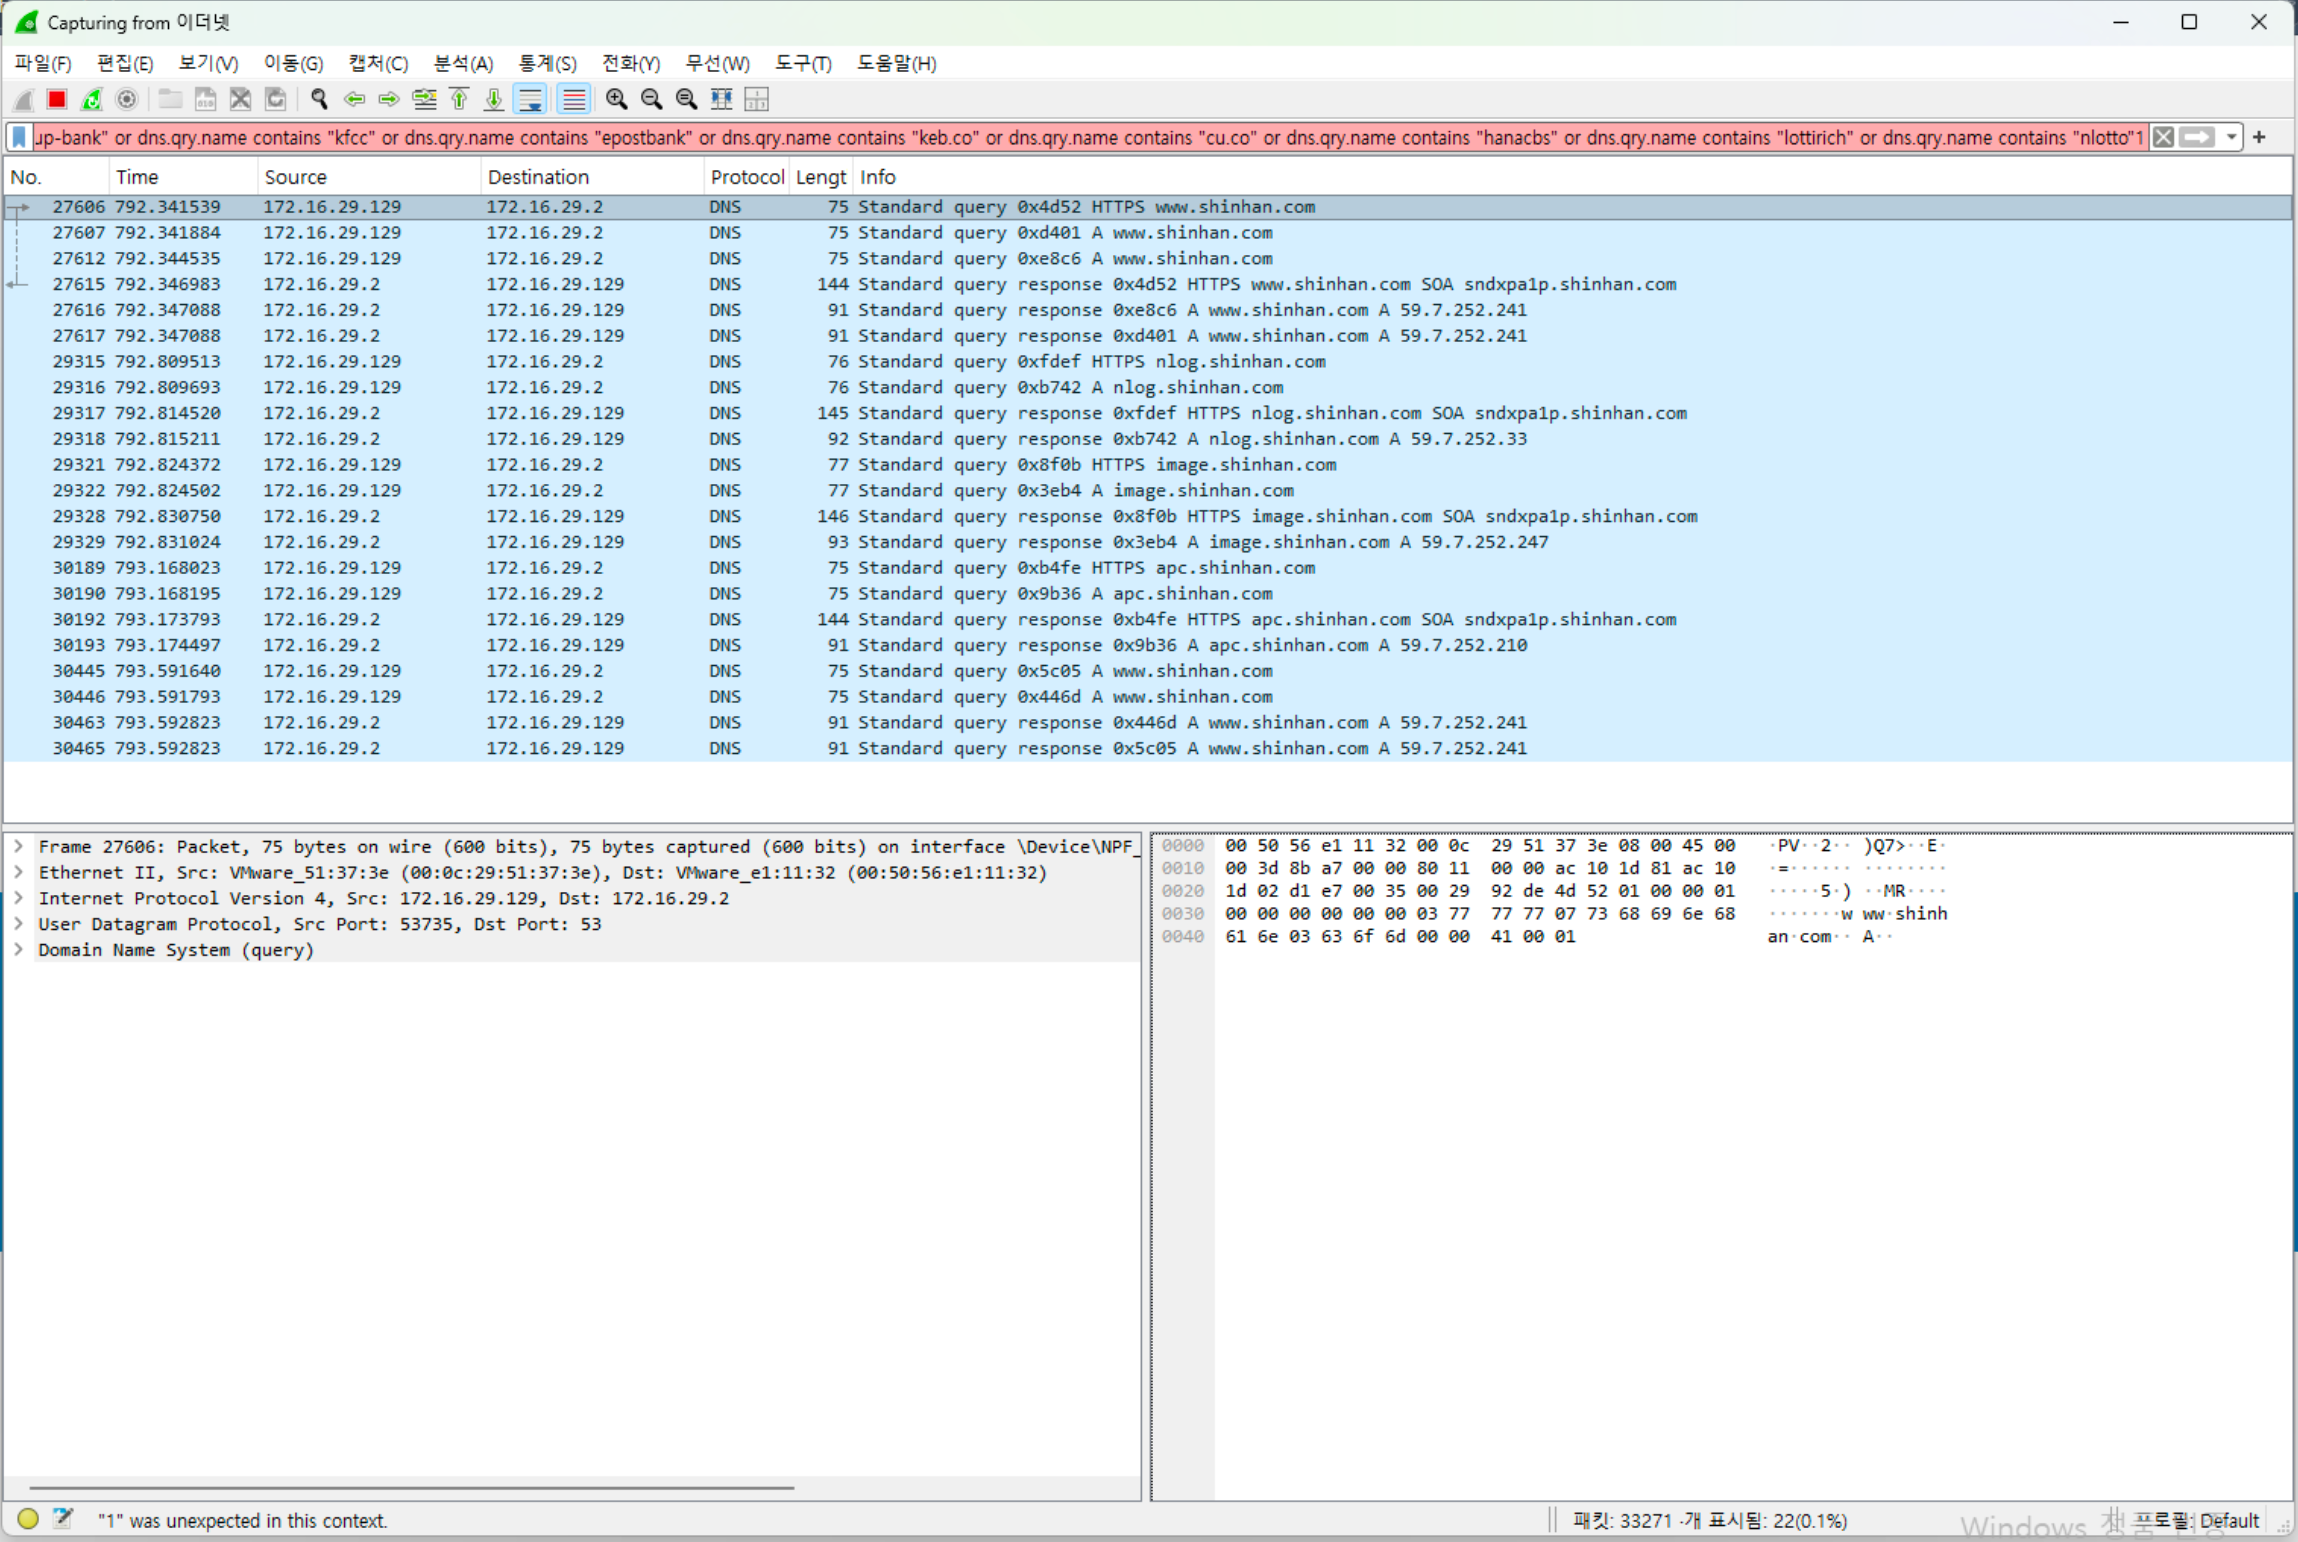Open the display filter history dropdown
2298x1542 pixels.
tap(2231, 137)
